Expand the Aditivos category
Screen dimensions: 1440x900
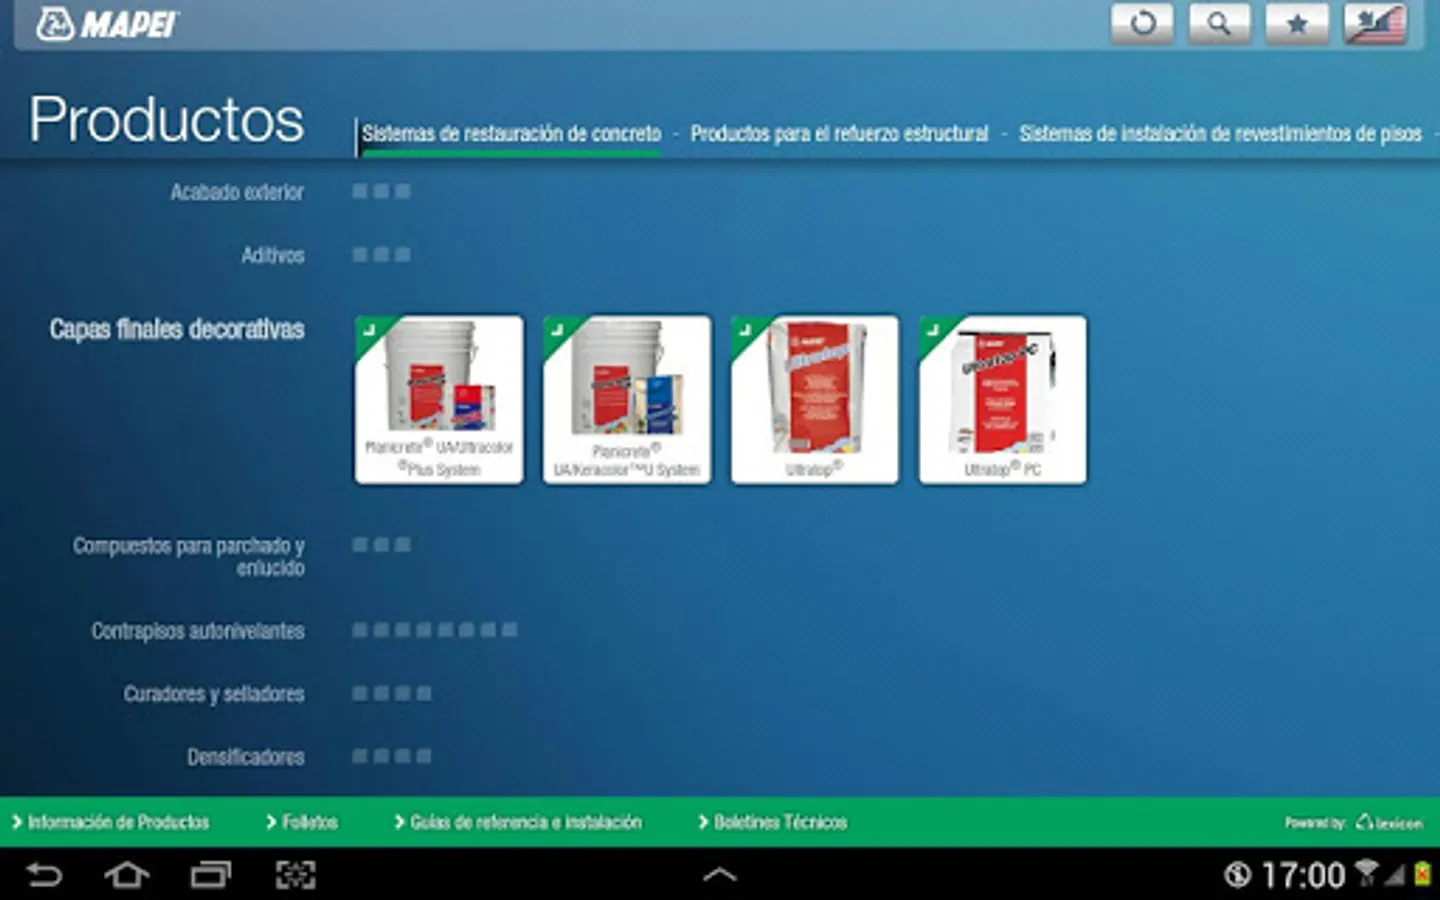(272, 255)
